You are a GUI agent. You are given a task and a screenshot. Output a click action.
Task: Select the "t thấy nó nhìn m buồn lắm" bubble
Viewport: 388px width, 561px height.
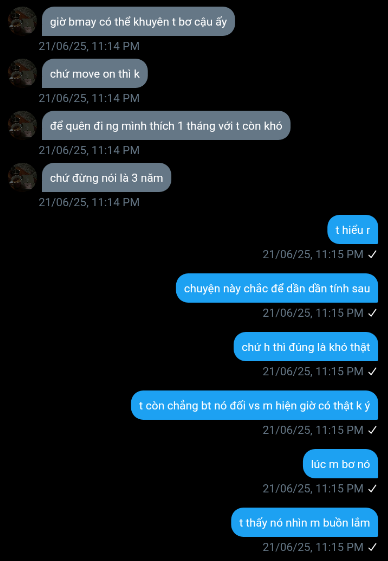click(x=304, y=522)
